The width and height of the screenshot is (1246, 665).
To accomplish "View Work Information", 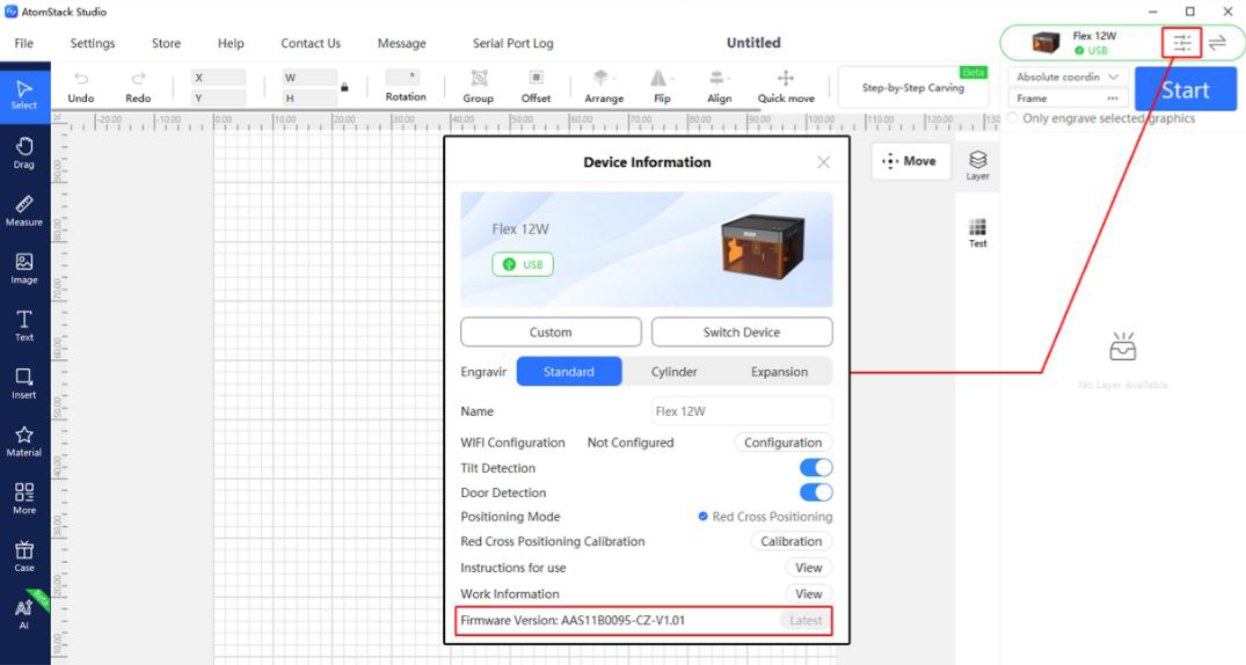I will (809, 593).
